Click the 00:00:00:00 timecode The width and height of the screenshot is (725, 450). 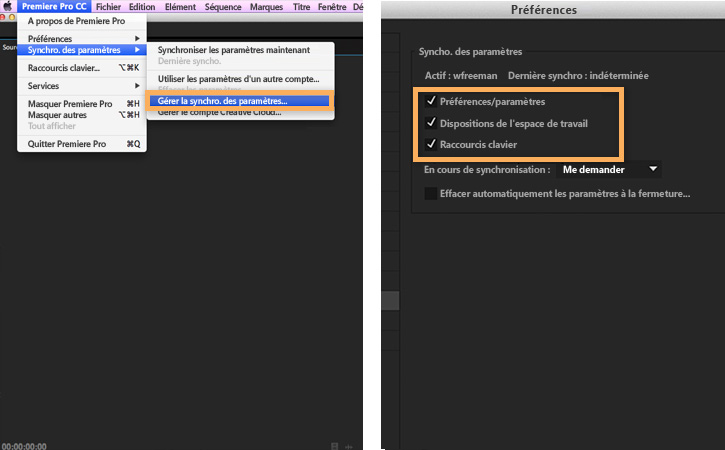[x=24, y=446]
